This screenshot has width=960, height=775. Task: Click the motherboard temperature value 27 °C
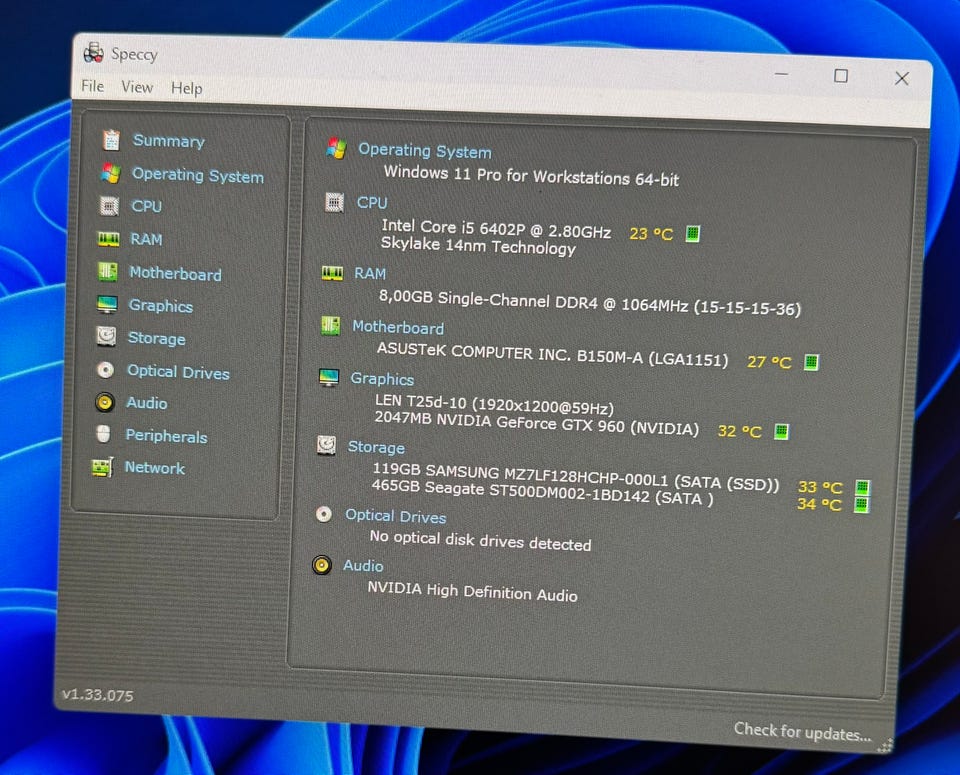click(x=770, y=362)
